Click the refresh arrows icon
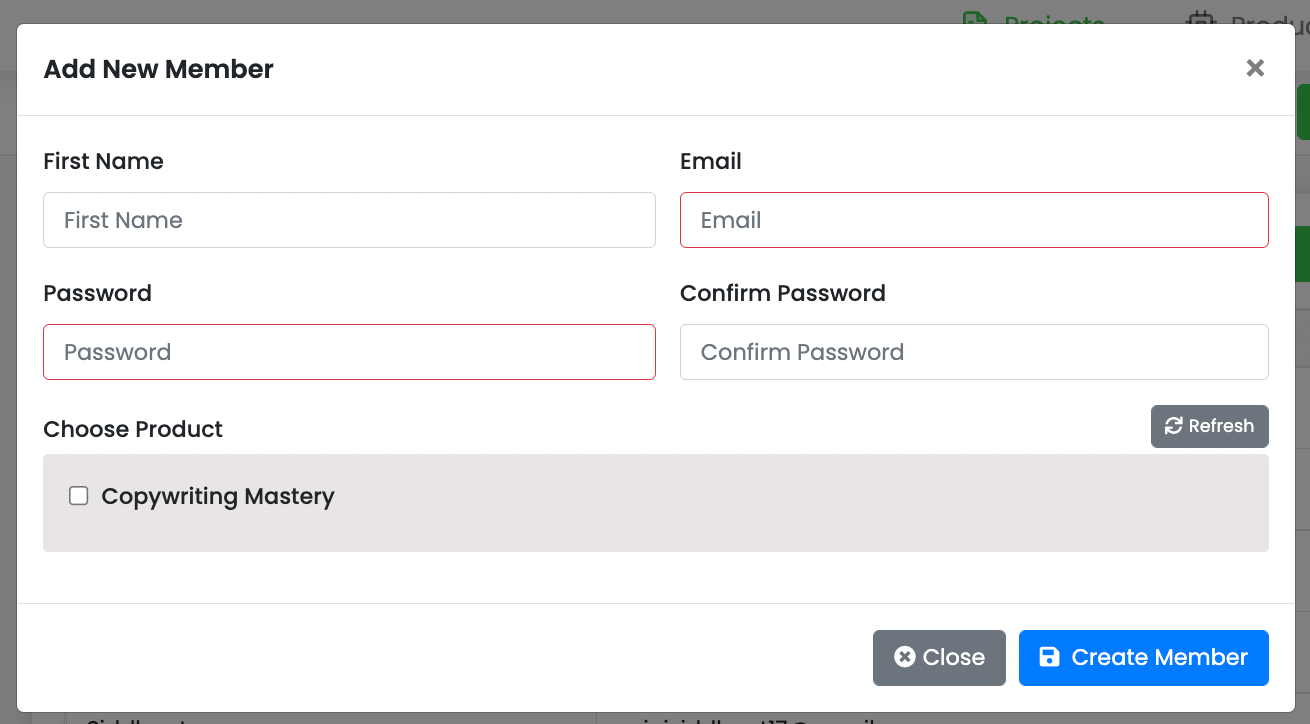This screenshot has width=1310, height=724. (x=1174, y=426)
